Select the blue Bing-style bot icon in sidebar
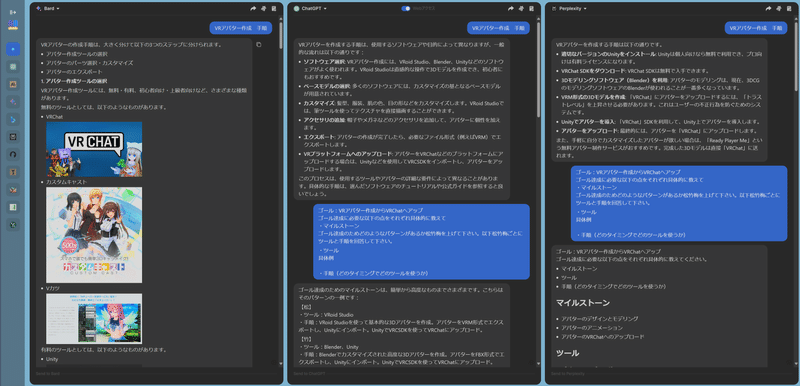The width and height of the screenshot is (800, 386). coord(13,119)
